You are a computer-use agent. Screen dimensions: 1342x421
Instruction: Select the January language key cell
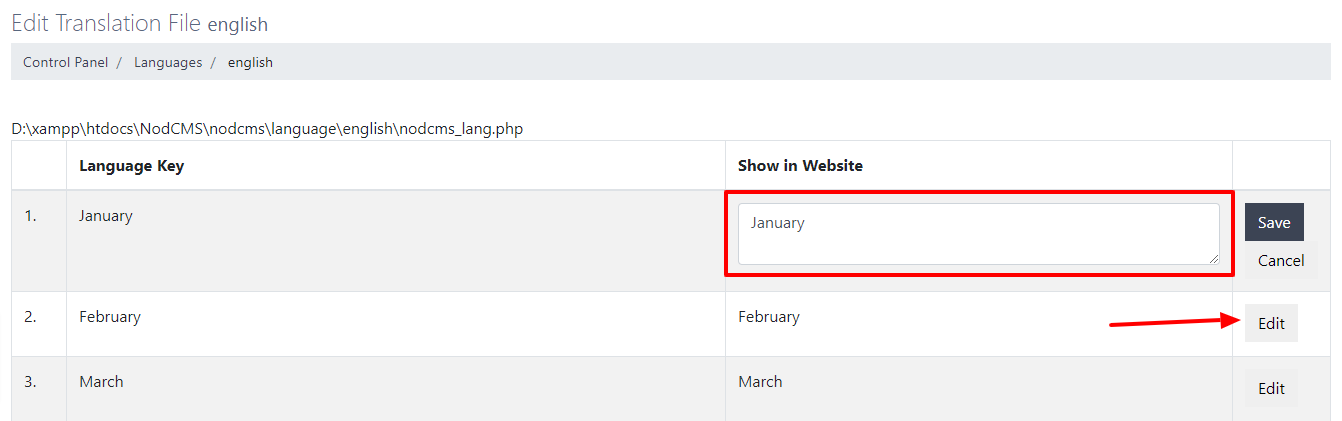(x=106, y=216)
